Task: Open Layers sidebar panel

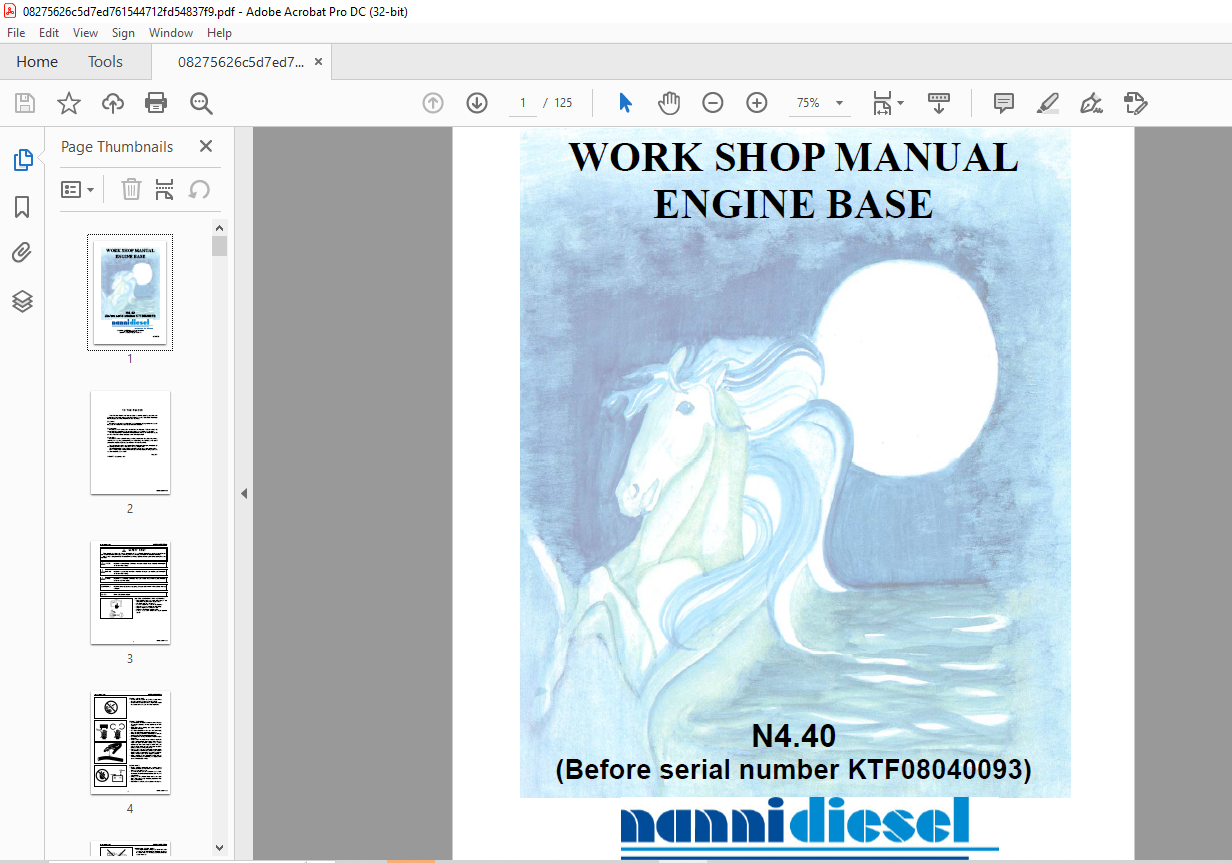Action: point(22,300)
